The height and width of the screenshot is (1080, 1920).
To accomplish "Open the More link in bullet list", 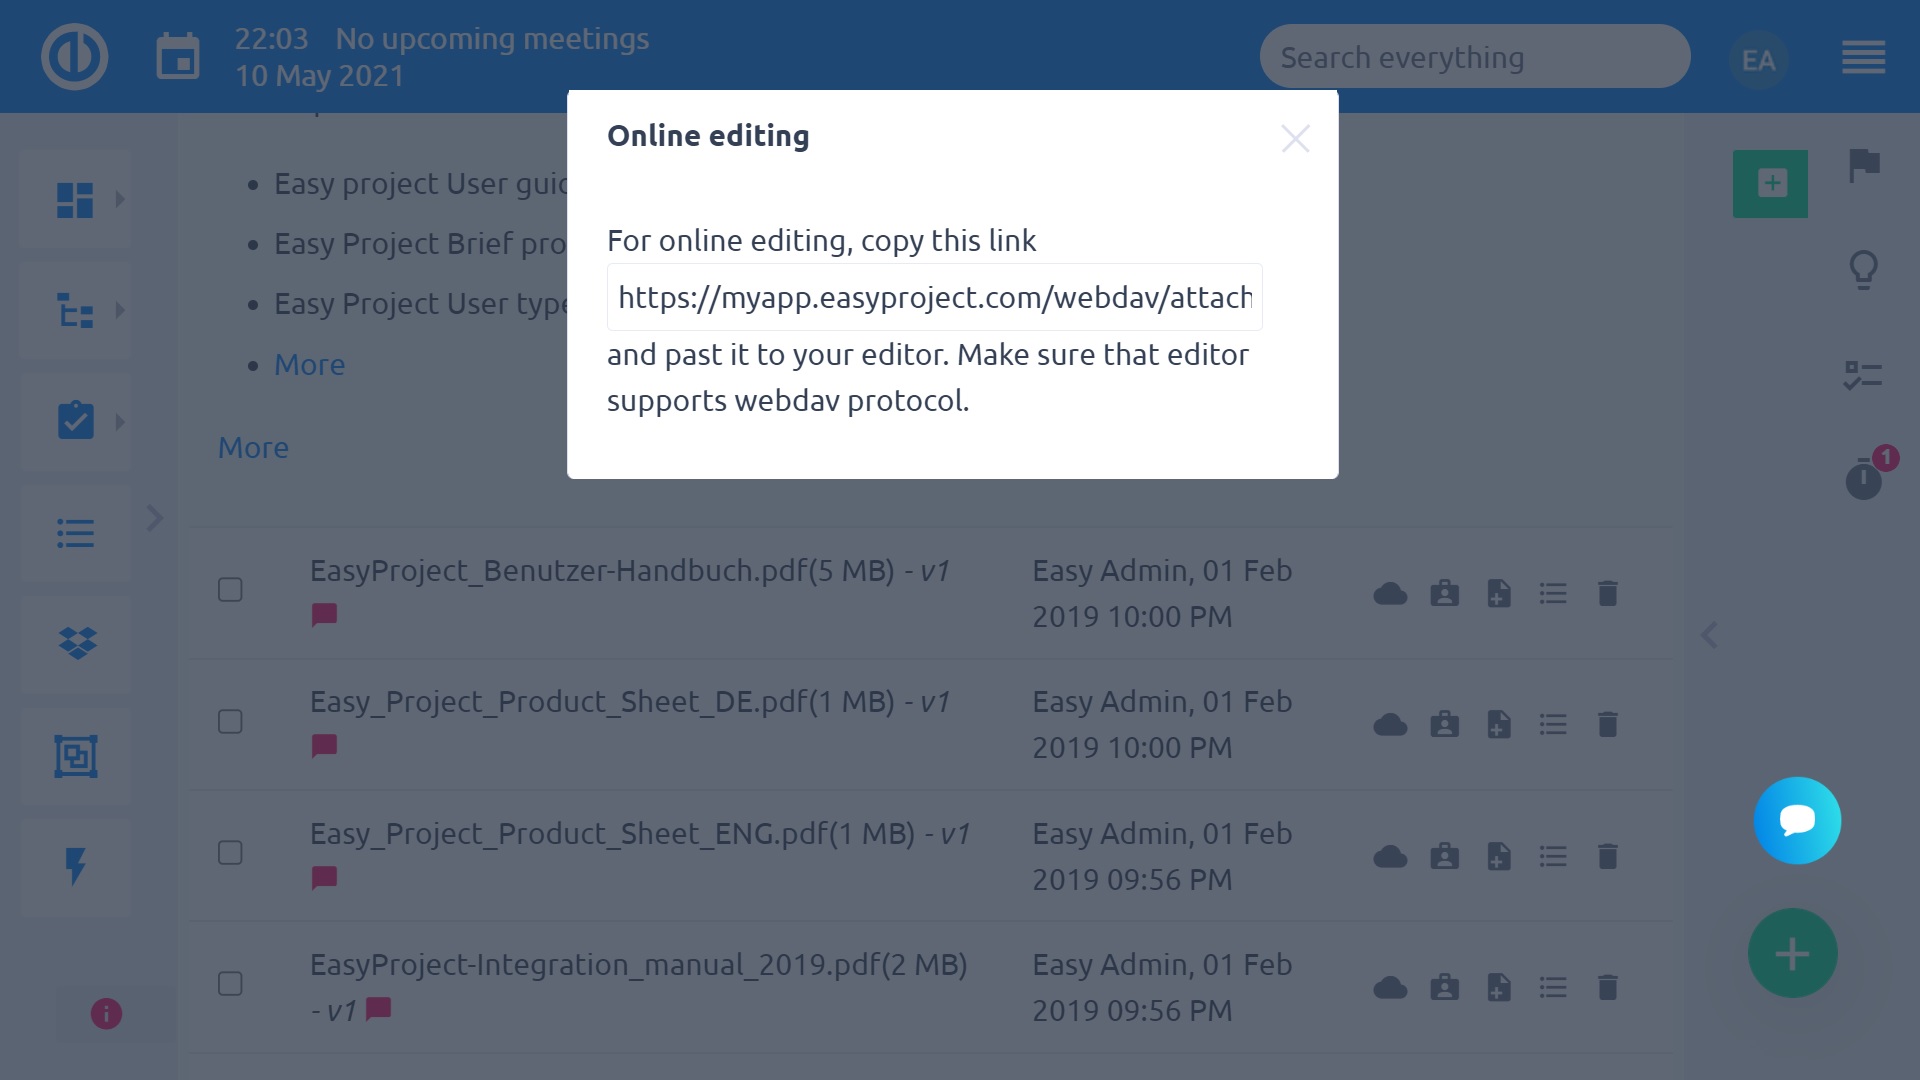I will tap(310, 365).
